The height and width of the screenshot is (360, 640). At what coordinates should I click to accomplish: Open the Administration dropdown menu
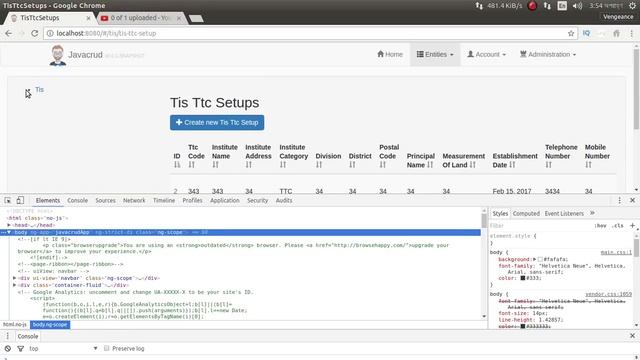tap(548, 54)
